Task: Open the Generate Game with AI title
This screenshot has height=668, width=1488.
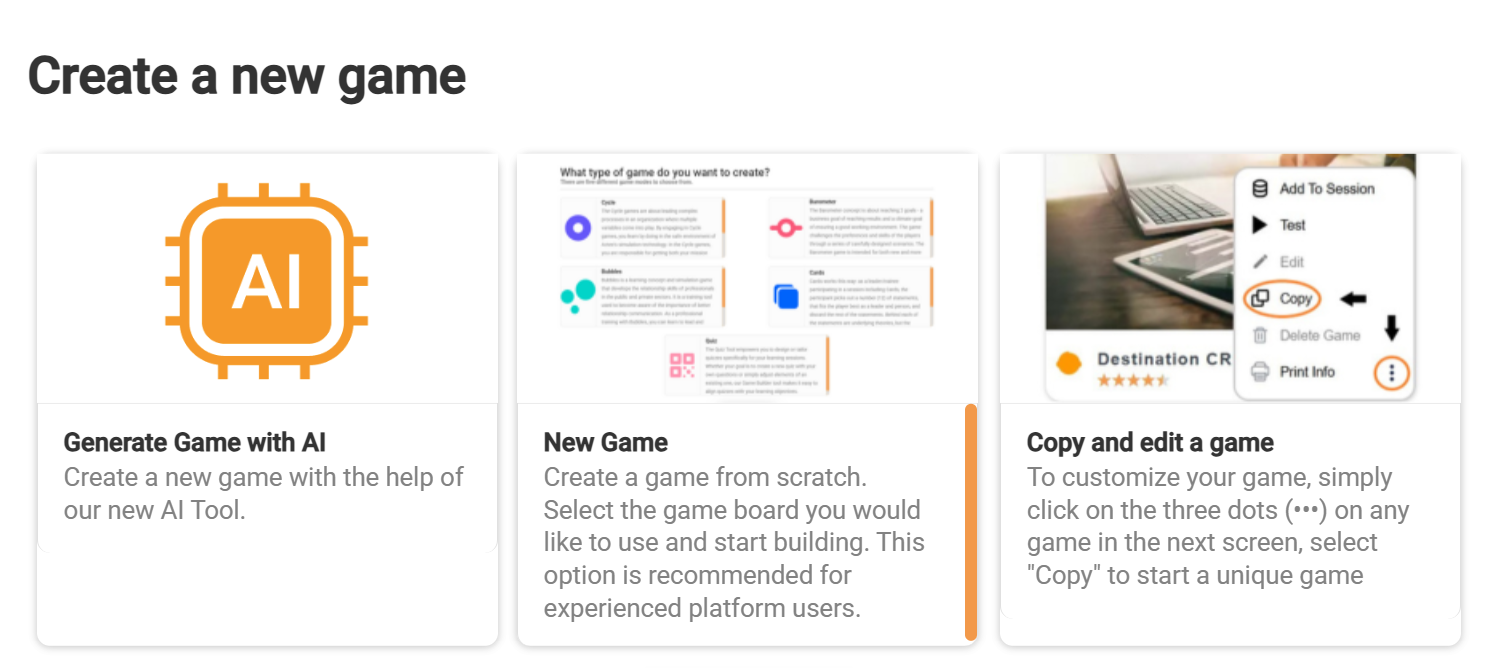Action: tap(195, 442)
